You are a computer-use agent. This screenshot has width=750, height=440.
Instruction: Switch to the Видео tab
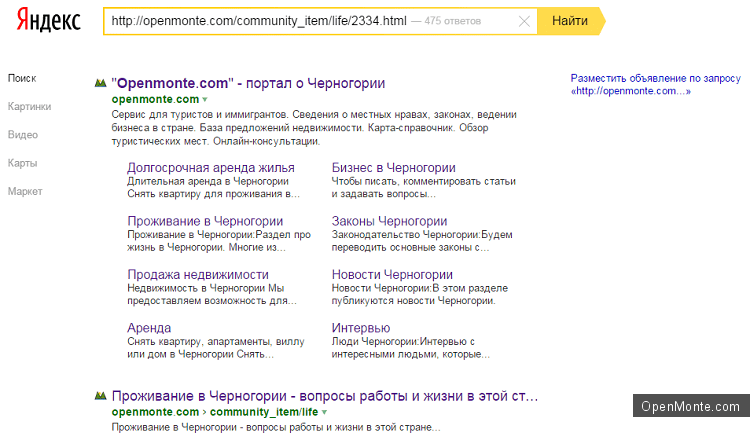(22, 135)
